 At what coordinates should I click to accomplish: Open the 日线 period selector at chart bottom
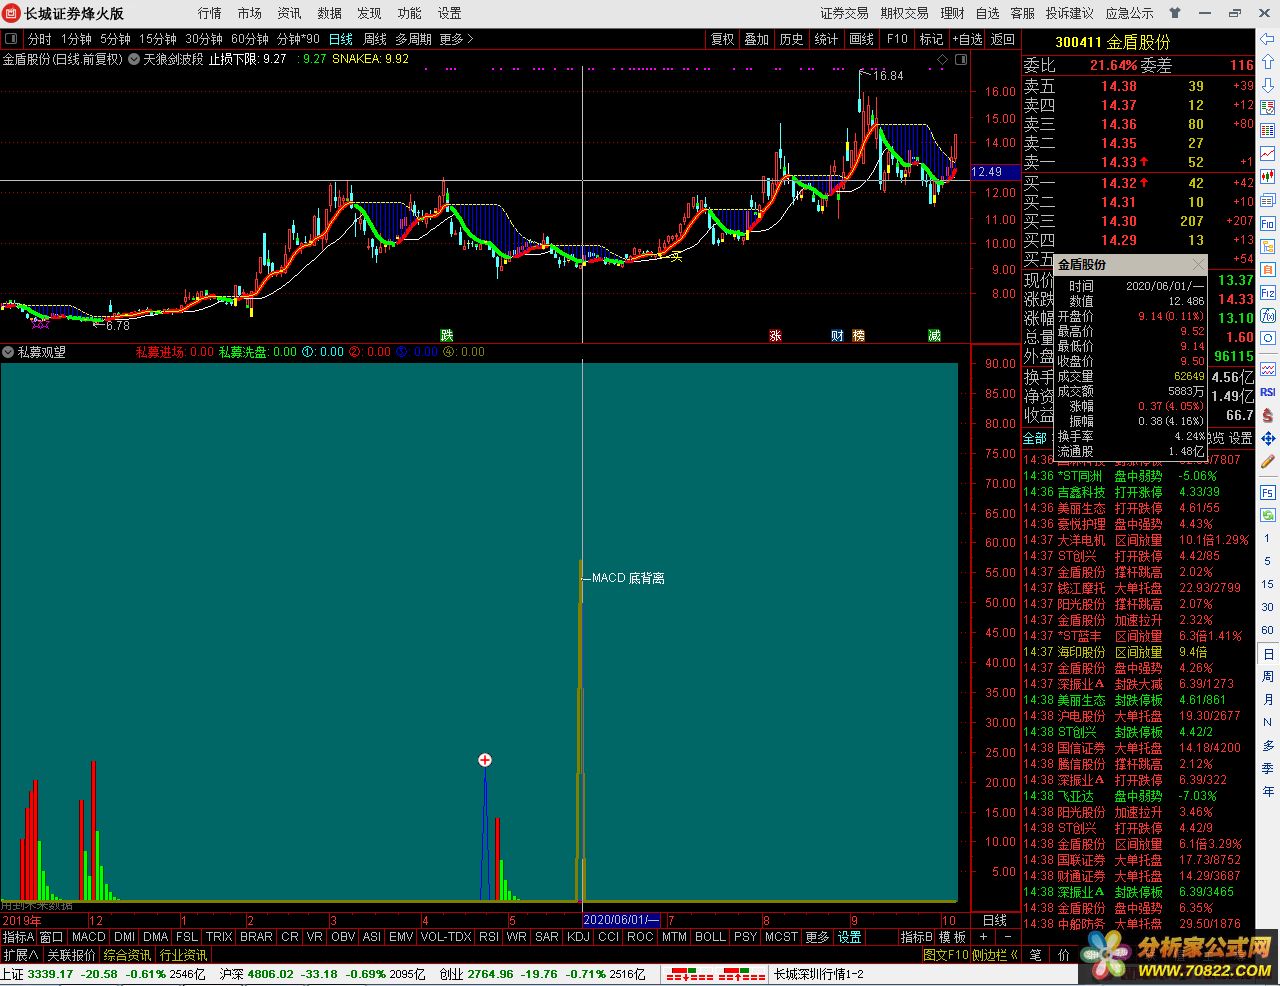tap(995, 920)
